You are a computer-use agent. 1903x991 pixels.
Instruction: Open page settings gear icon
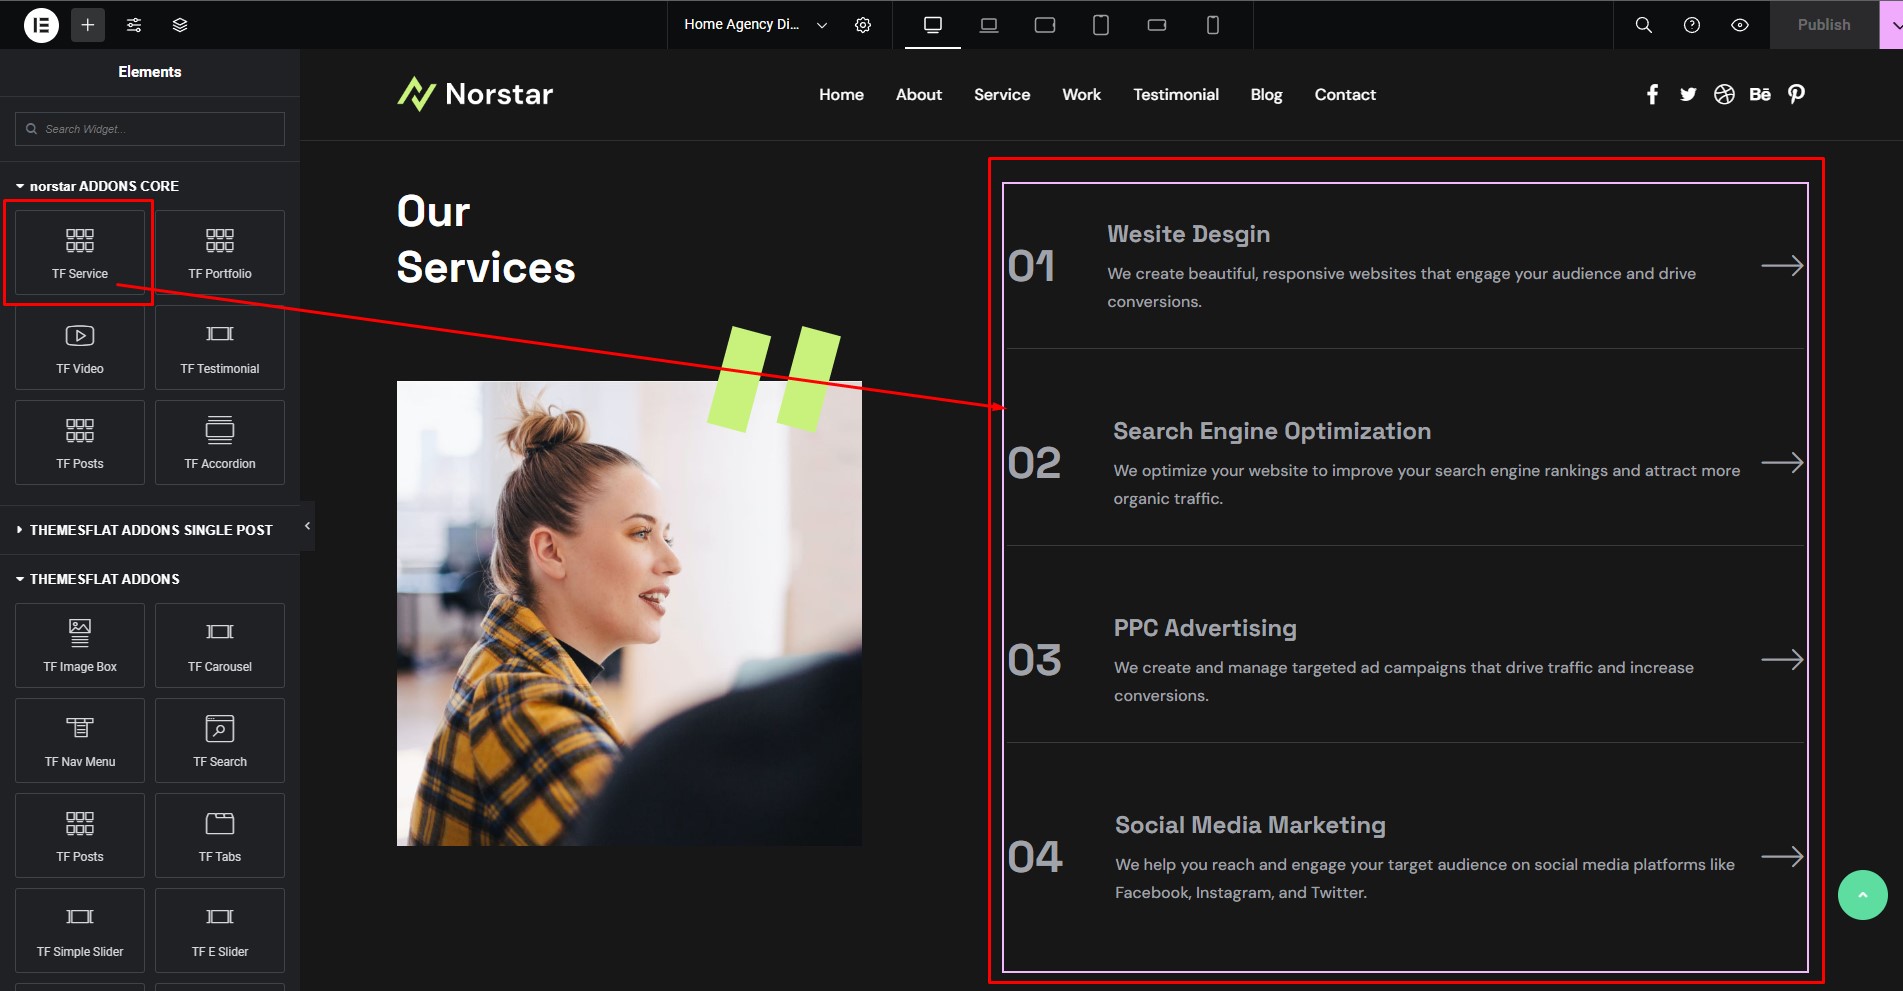pos(863,25)
